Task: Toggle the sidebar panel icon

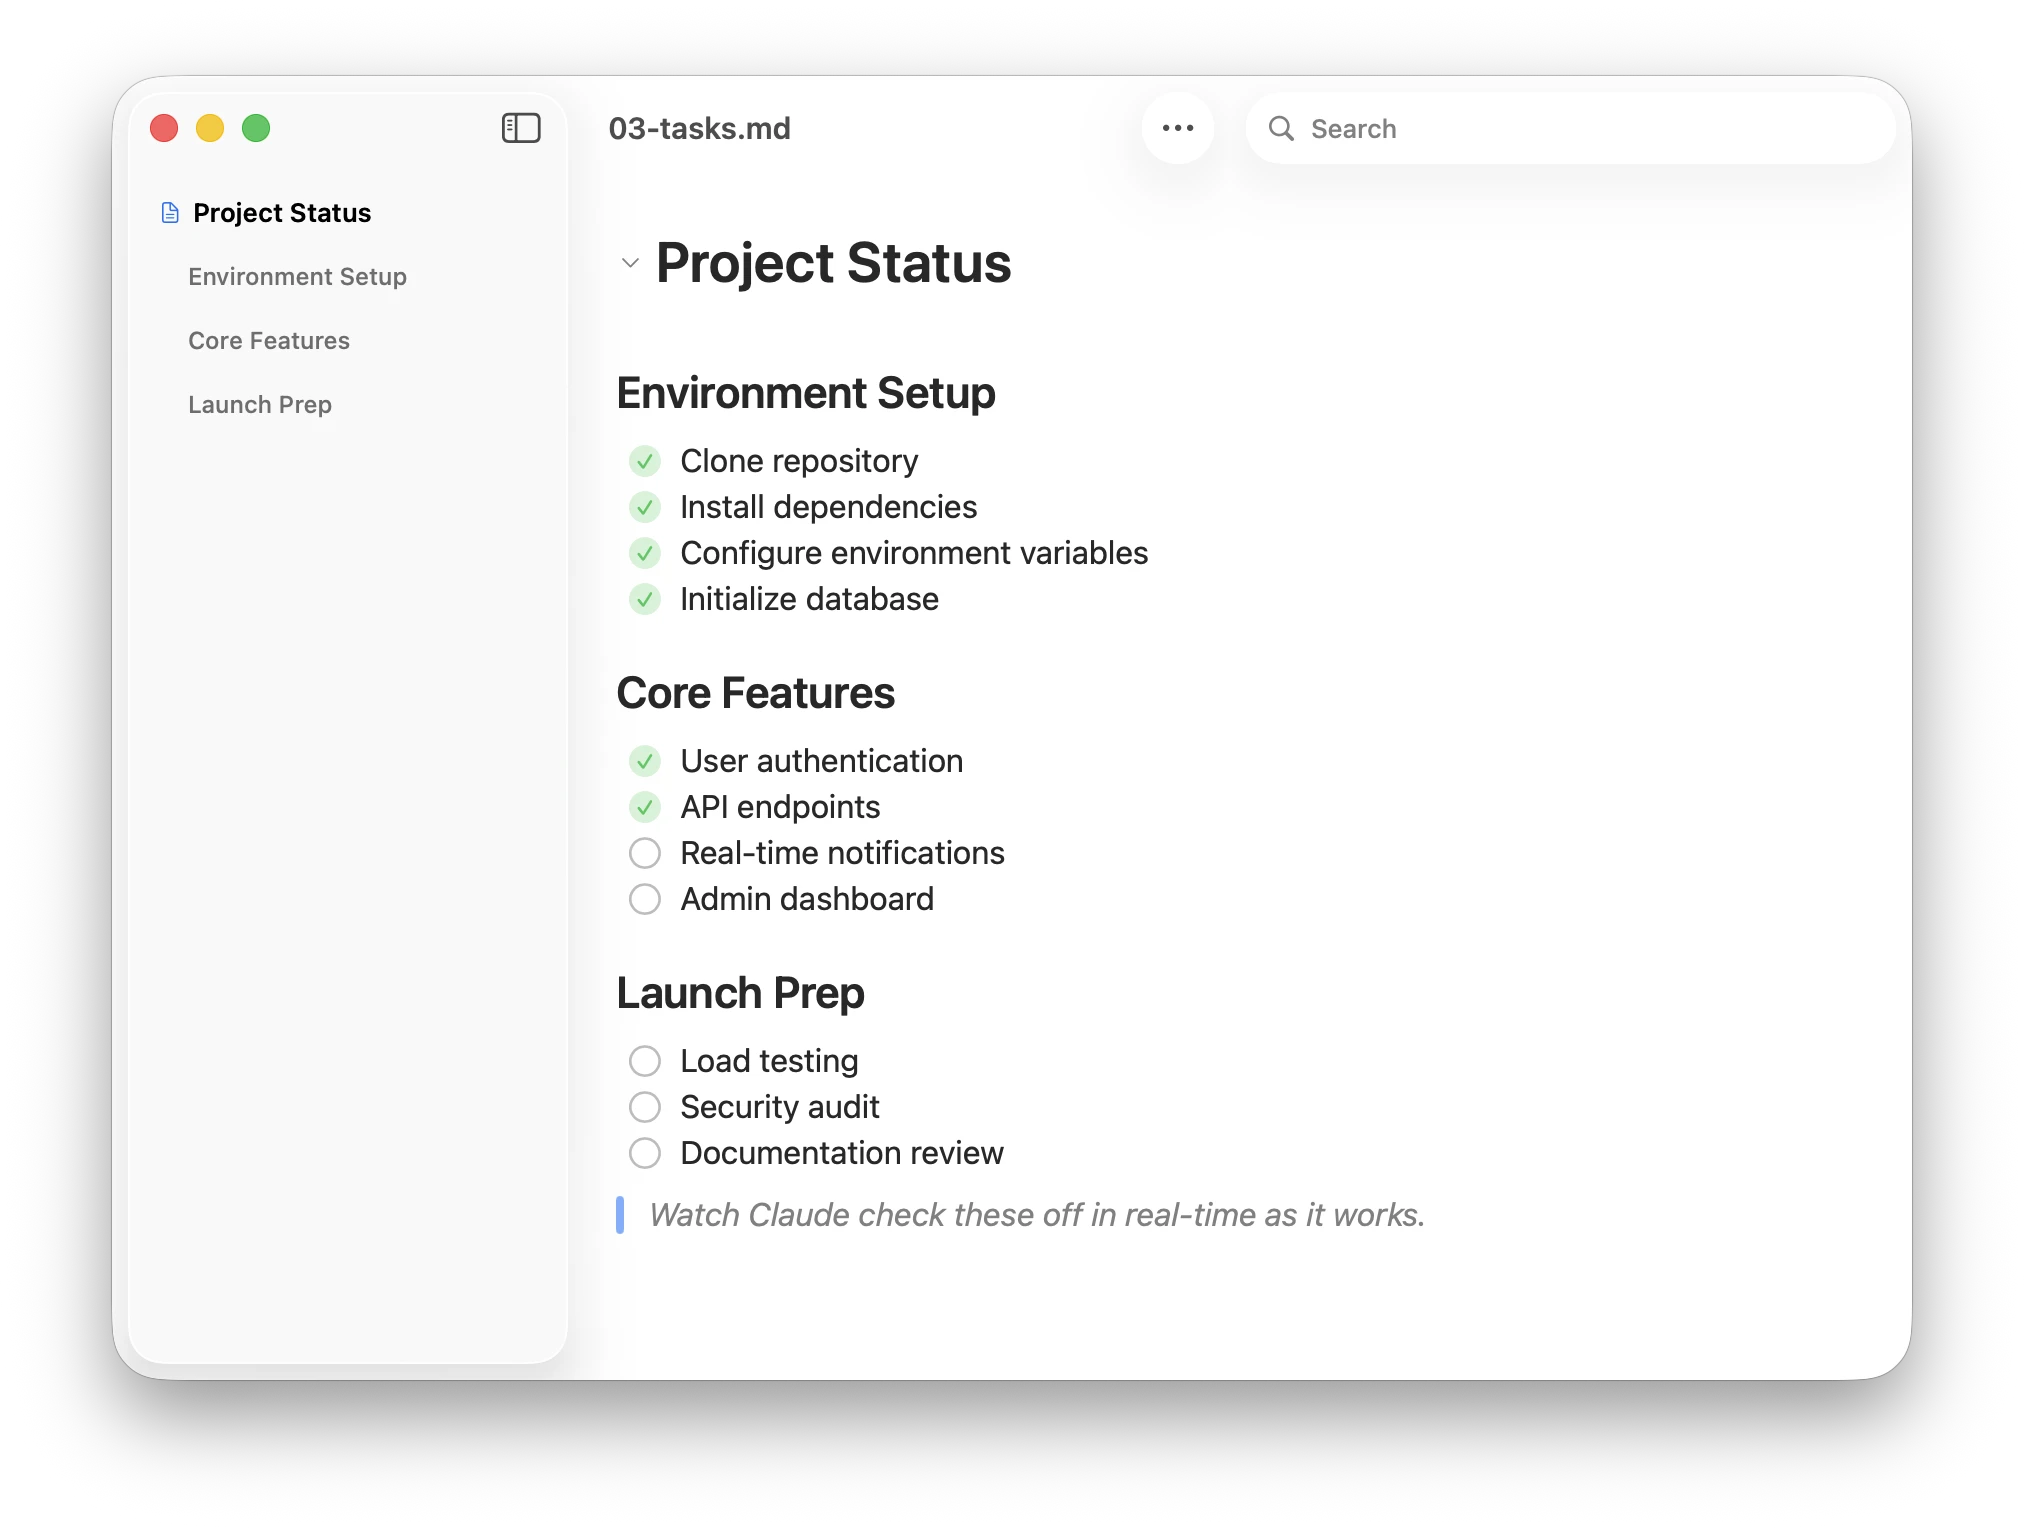Action: 521,128
